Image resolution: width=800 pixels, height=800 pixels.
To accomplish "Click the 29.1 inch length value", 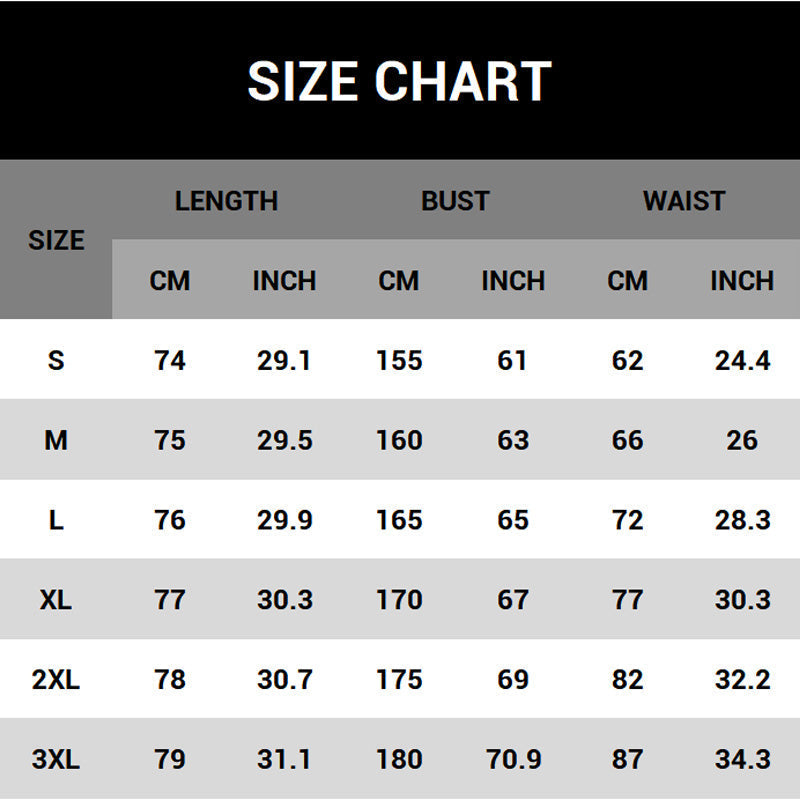I will [284, 360].
